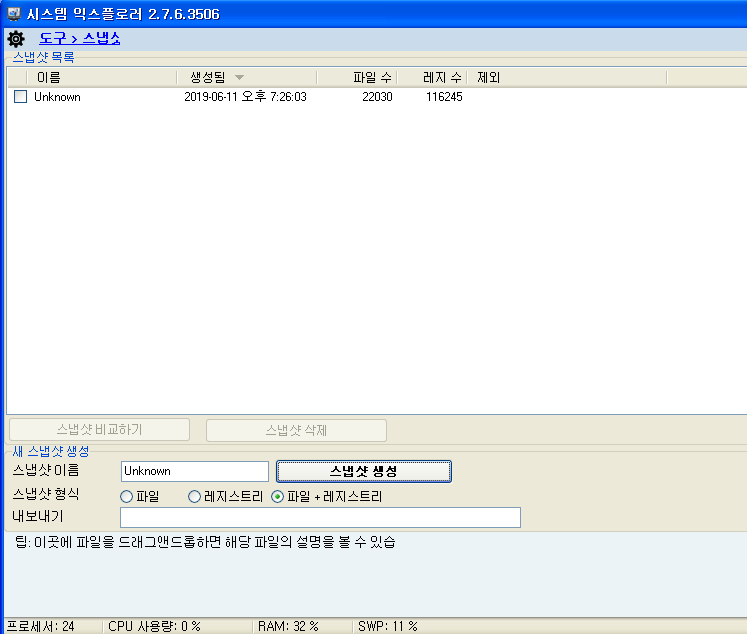Click the 레지 수 column header
Image resolution: width=747 pixels, height=634 pixels.
point(432,77)
